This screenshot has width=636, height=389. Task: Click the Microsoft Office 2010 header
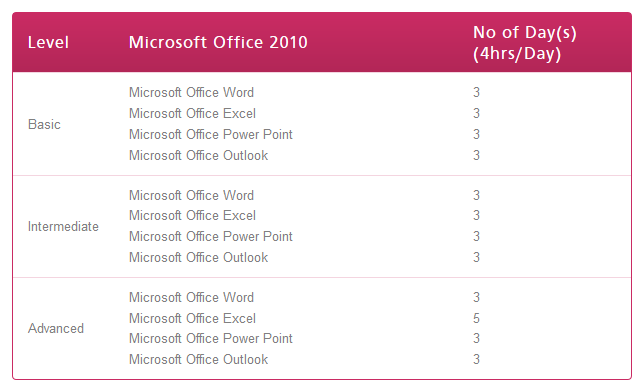[x=218, y=43]
